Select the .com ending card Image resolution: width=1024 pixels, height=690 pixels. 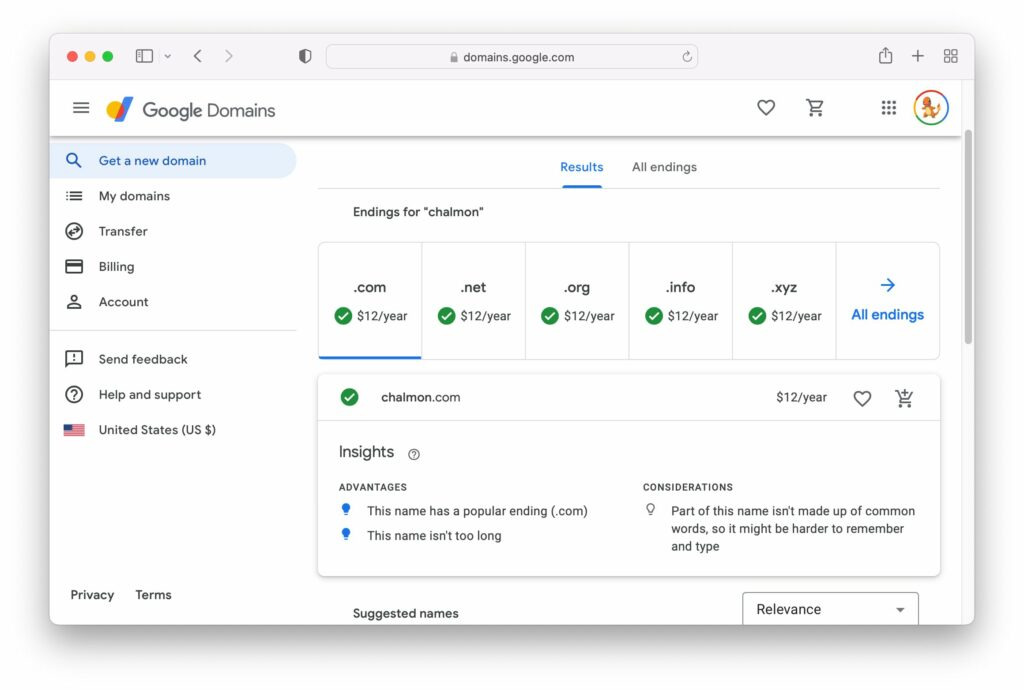(x=370, y=301)
